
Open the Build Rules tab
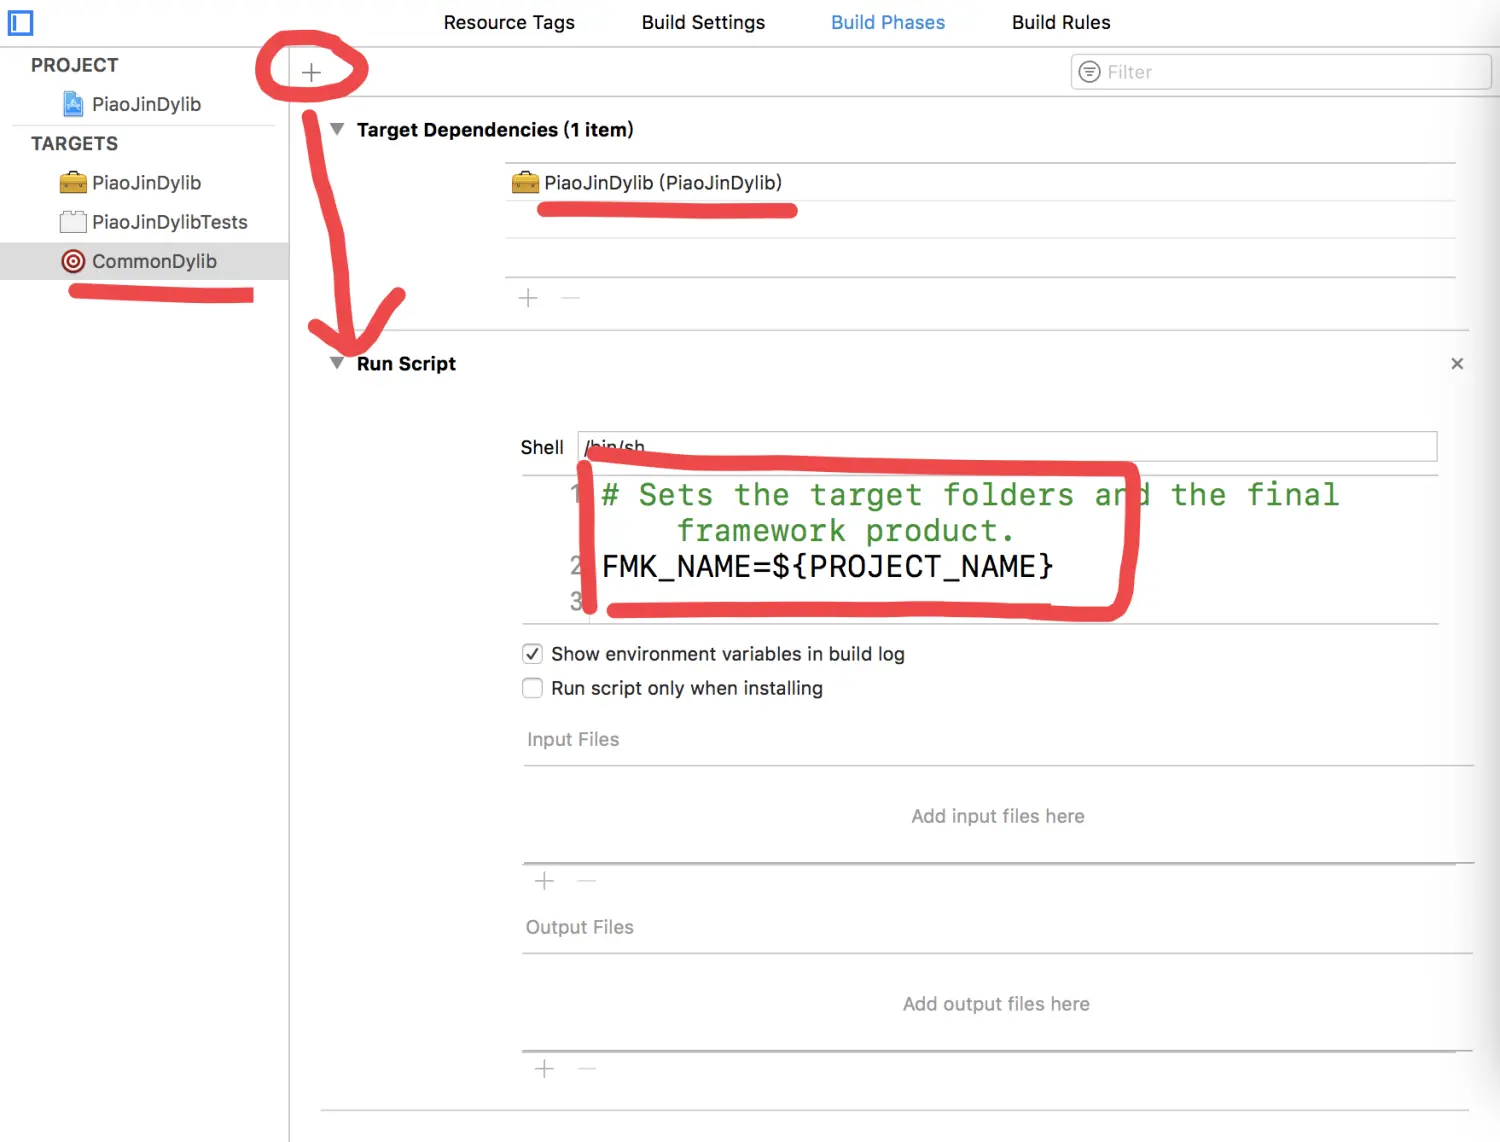point(1061,22)
